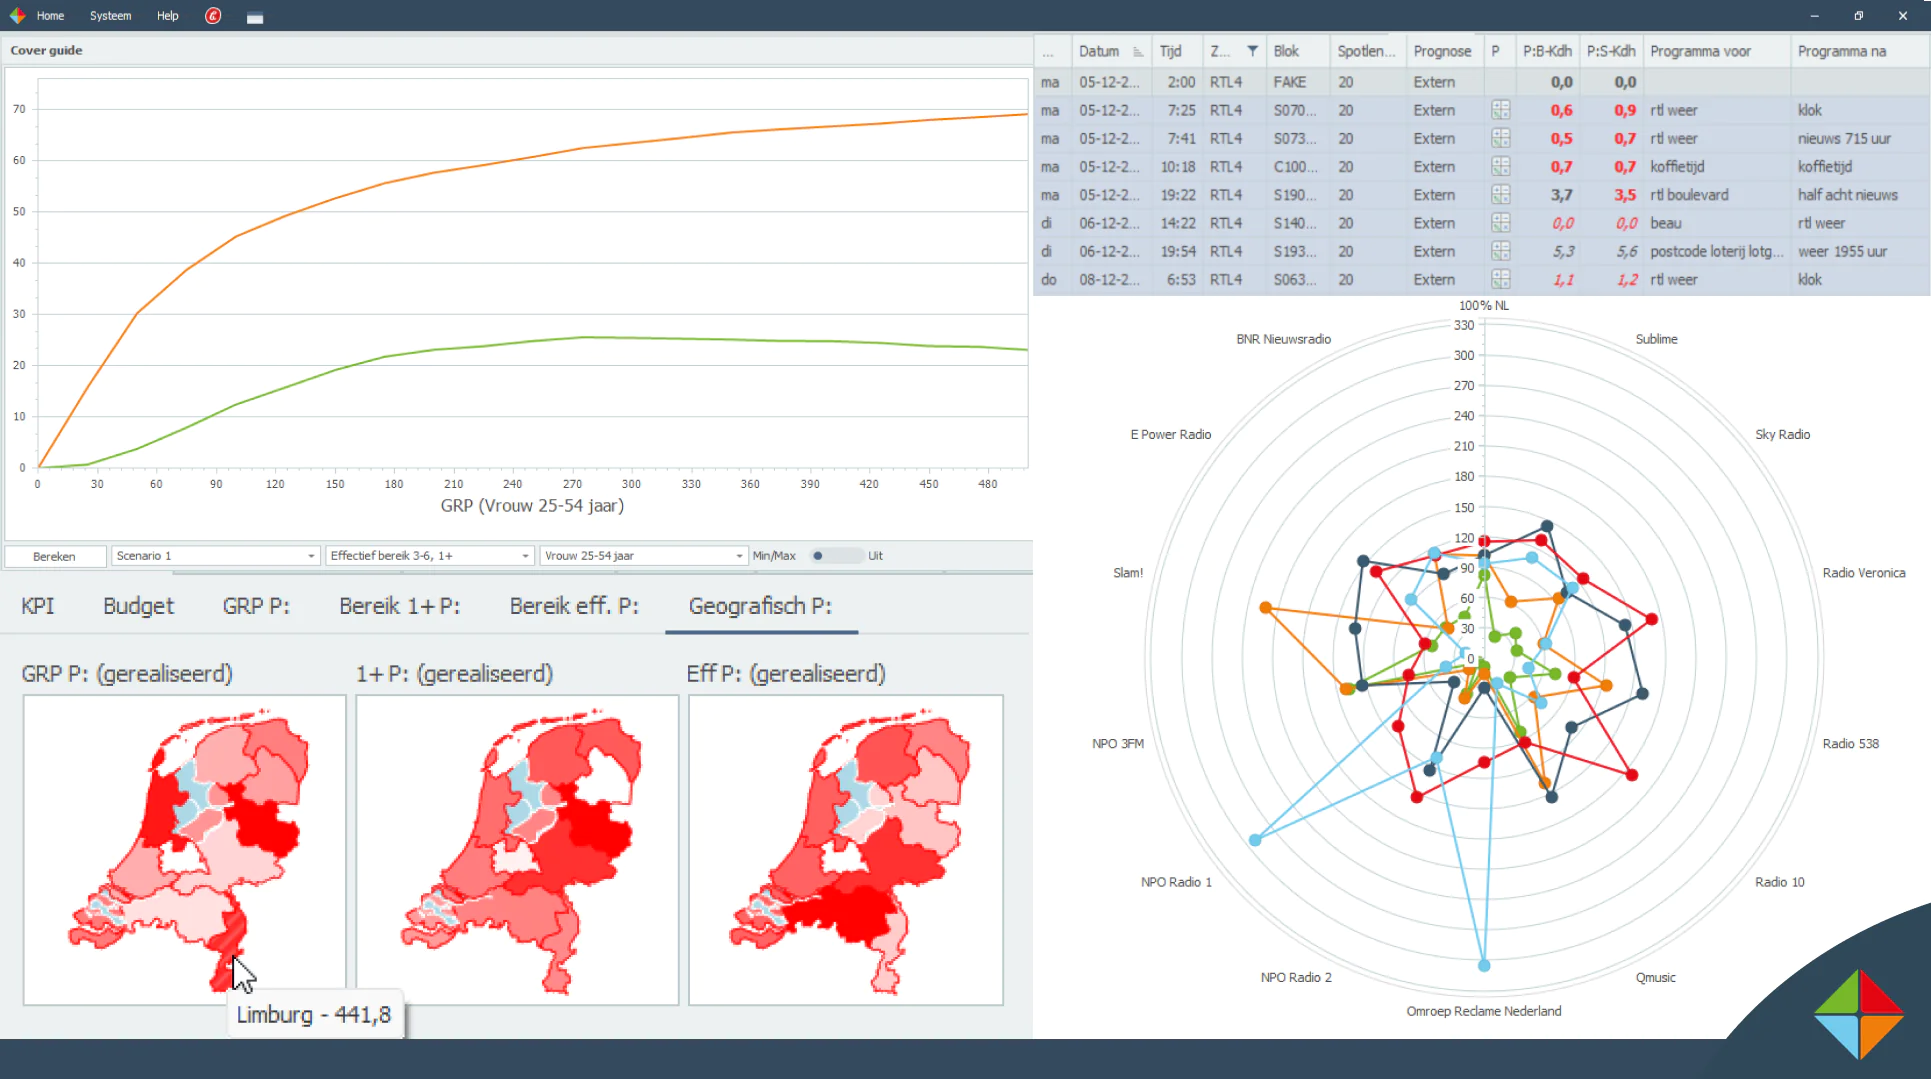Click the Slam! radar label
The image size is (1931, 1079).
click(x=1127, y=573)
